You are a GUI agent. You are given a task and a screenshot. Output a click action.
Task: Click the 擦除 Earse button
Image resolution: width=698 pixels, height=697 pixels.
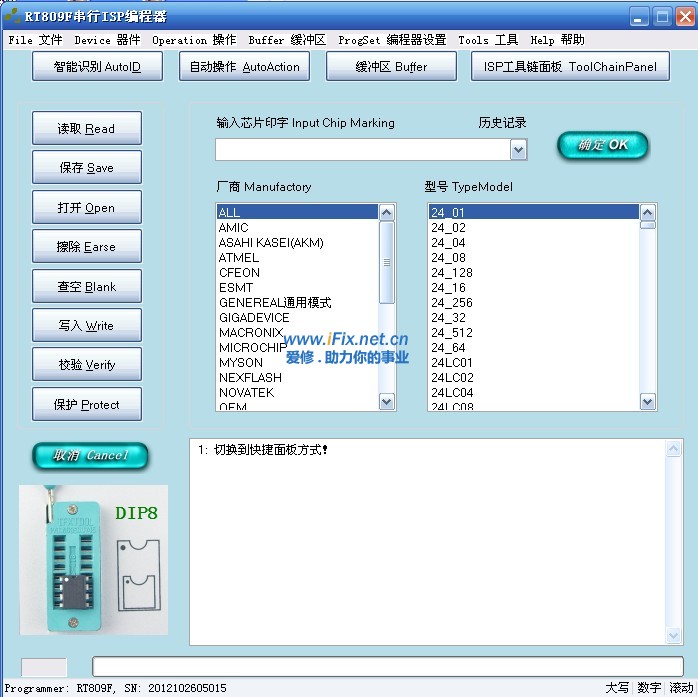tap(86, 247)
